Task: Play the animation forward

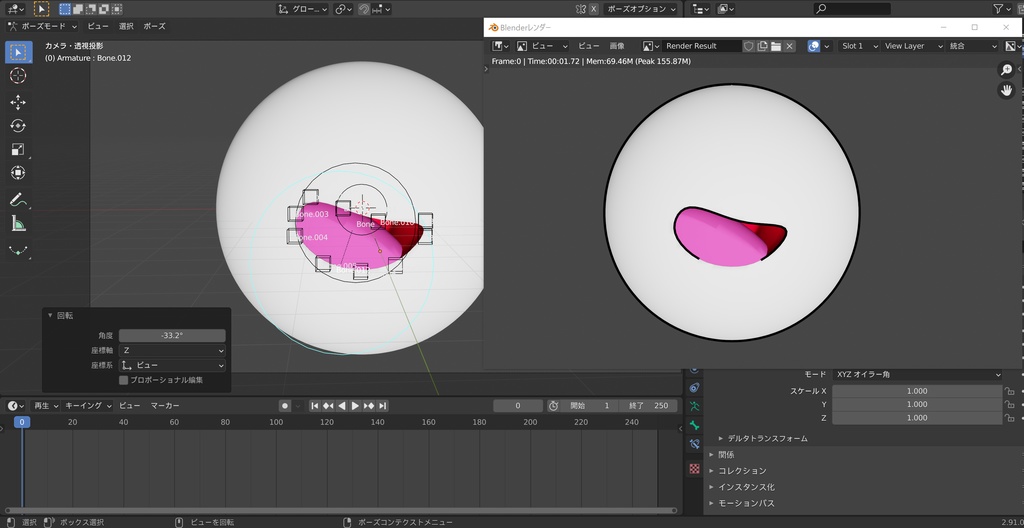Action: point(355,406)
